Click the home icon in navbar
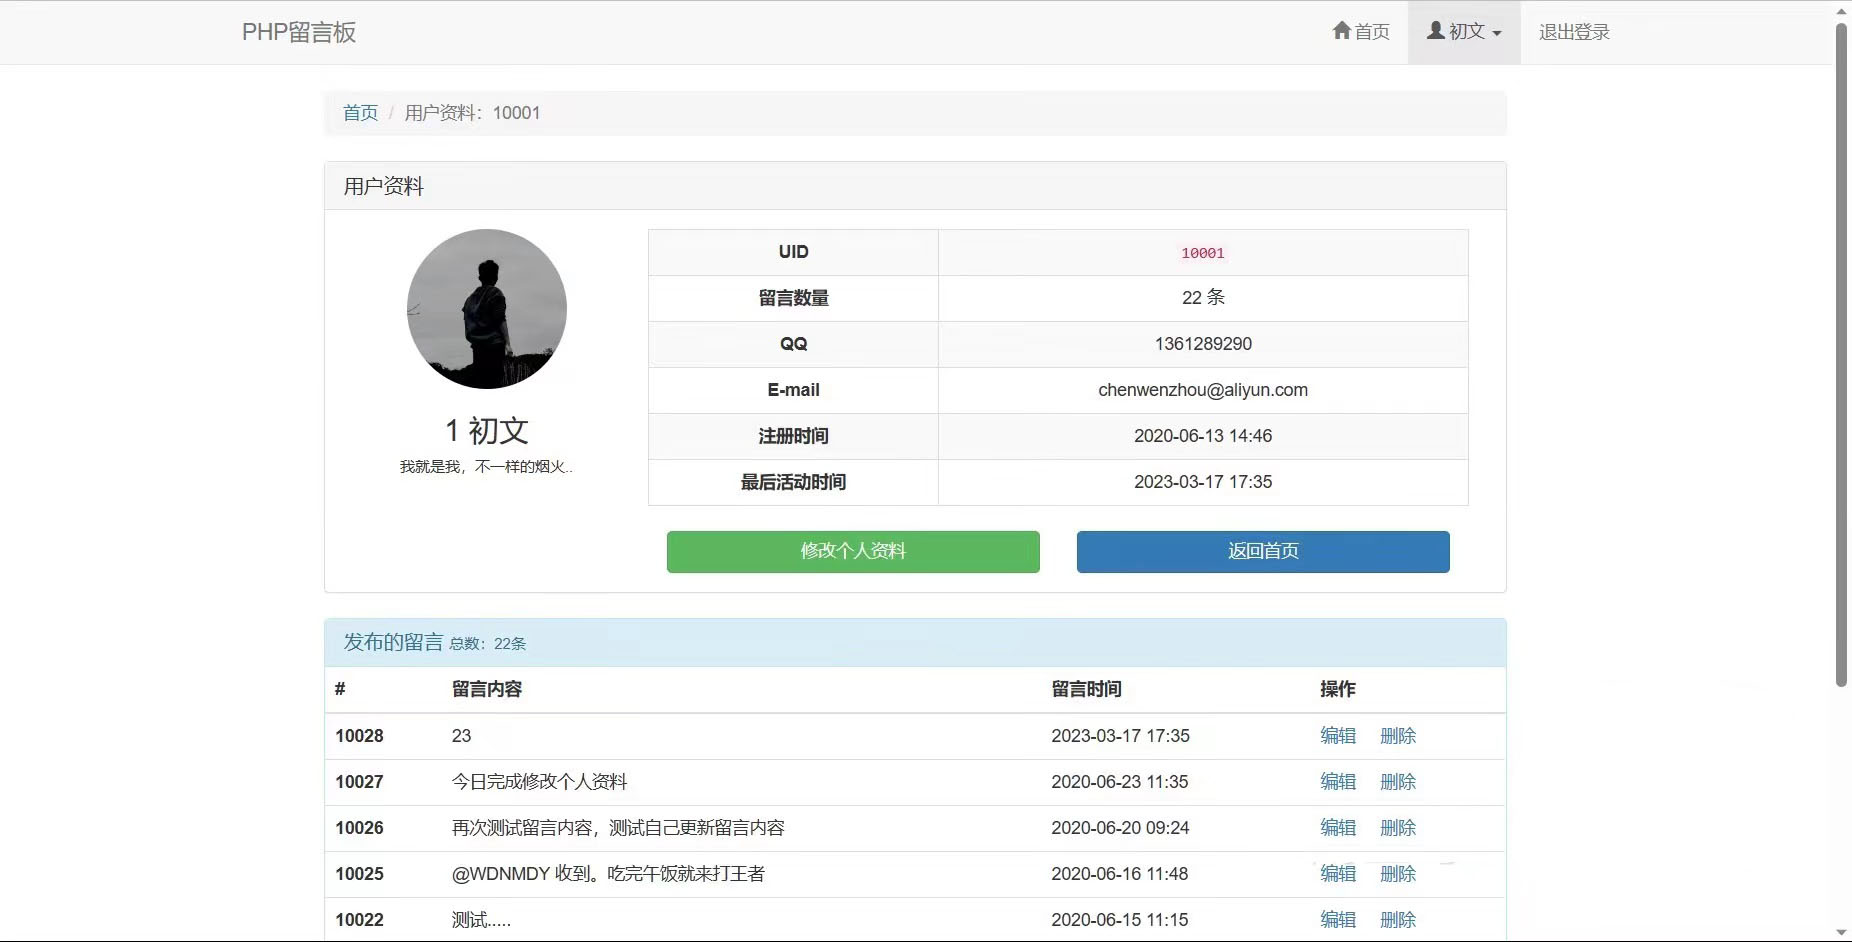1852x942 pixels. [1342, 31]
